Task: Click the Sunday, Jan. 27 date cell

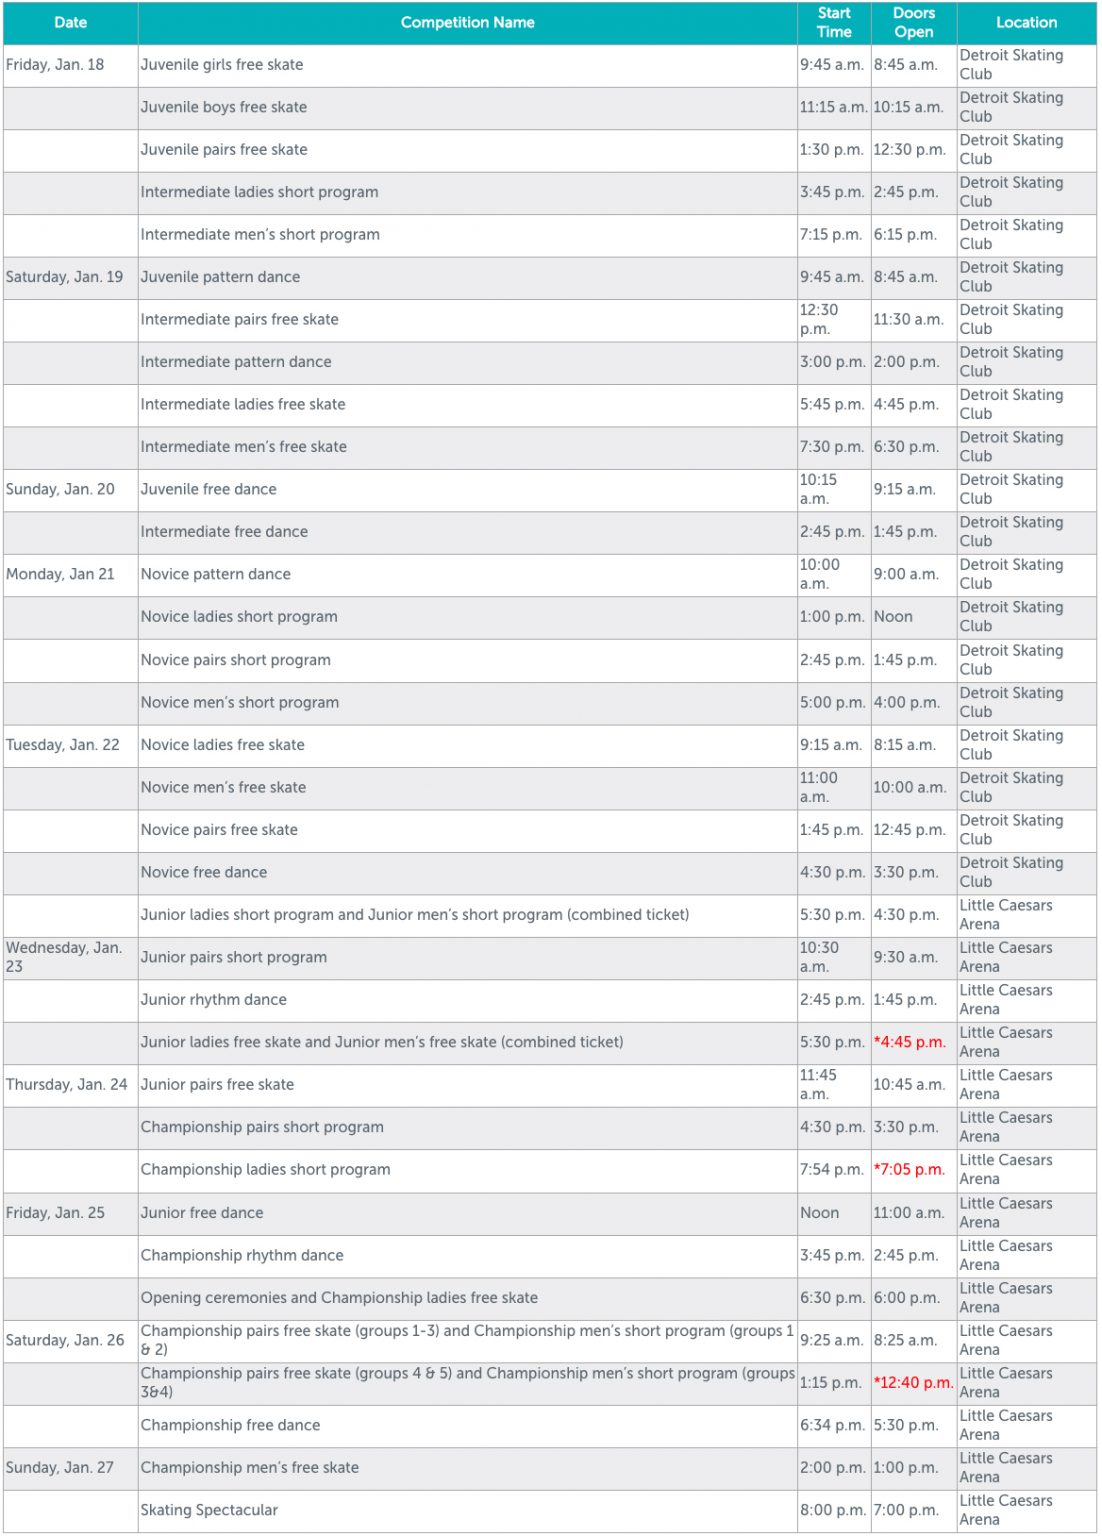Action: pyautogui.click(x=60, y=1468)
